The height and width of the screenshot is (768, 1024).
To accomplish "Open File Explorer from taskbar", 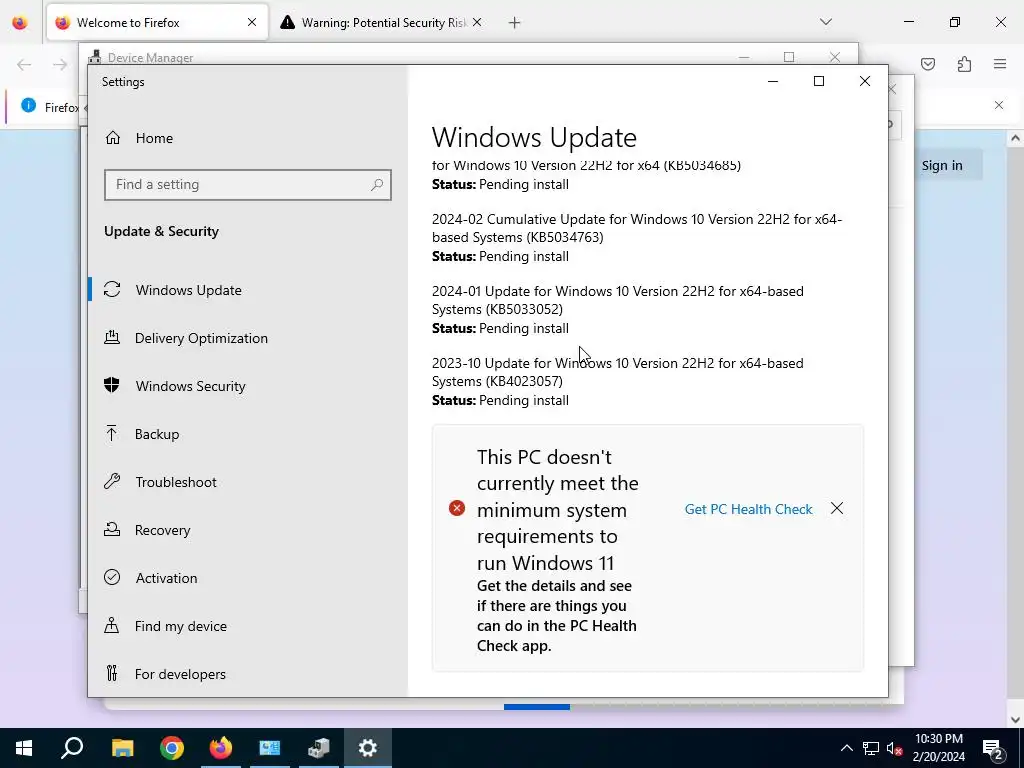I will click(122, 748).
